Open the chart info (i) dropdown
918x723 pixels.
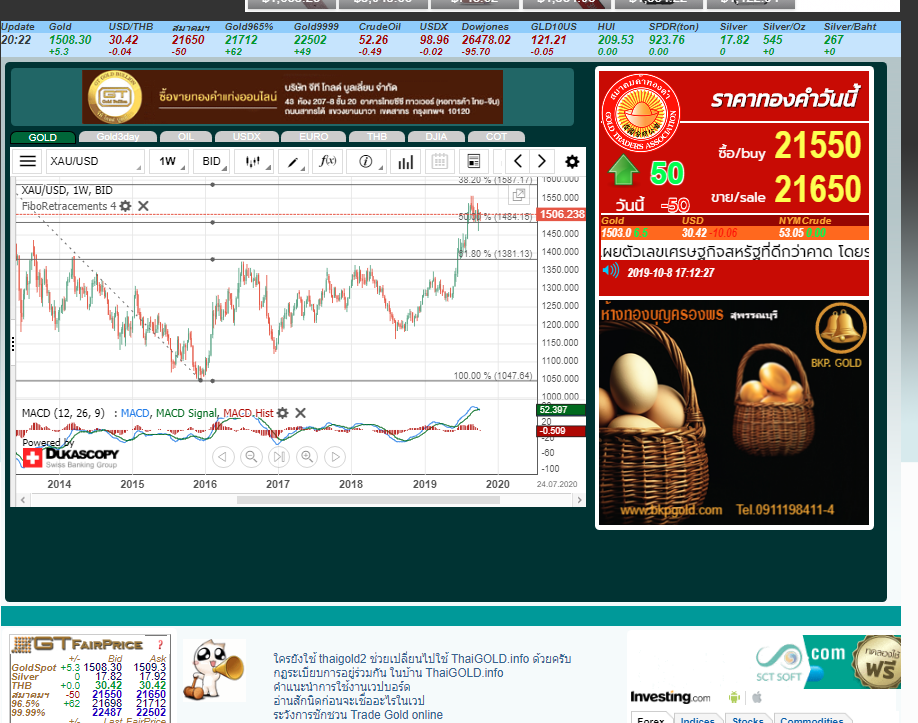point(366,162)
